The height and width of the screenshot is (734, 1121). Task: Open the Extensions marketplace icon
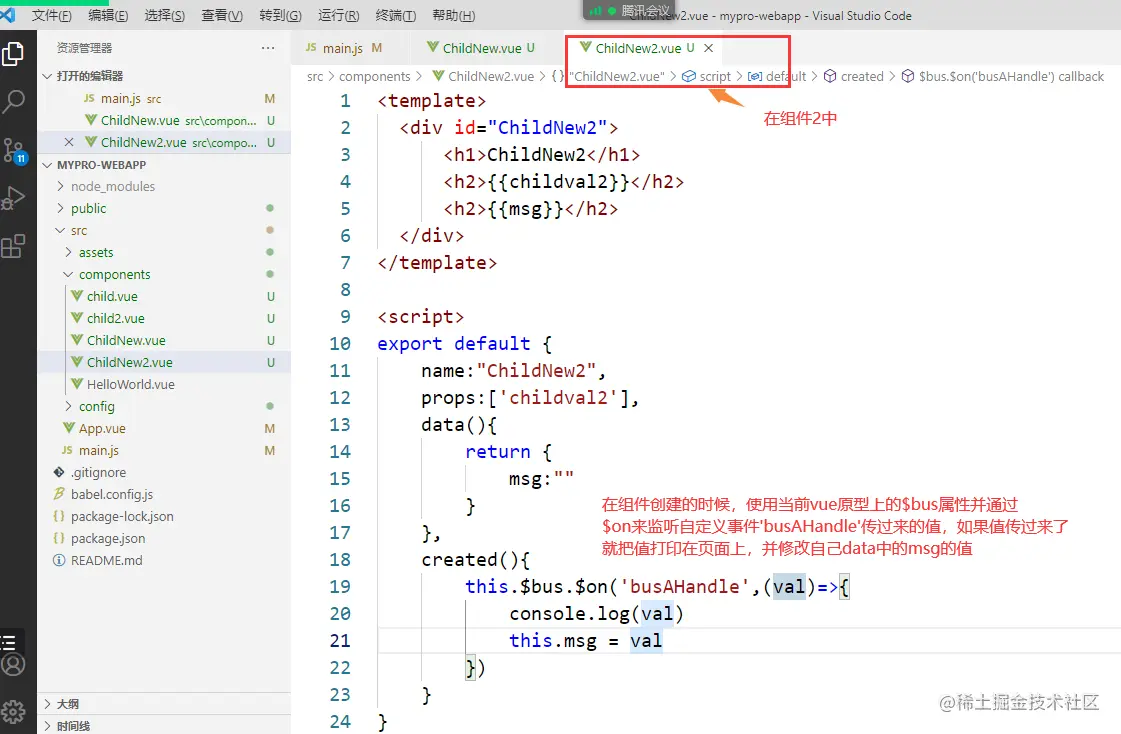(14, 243)
